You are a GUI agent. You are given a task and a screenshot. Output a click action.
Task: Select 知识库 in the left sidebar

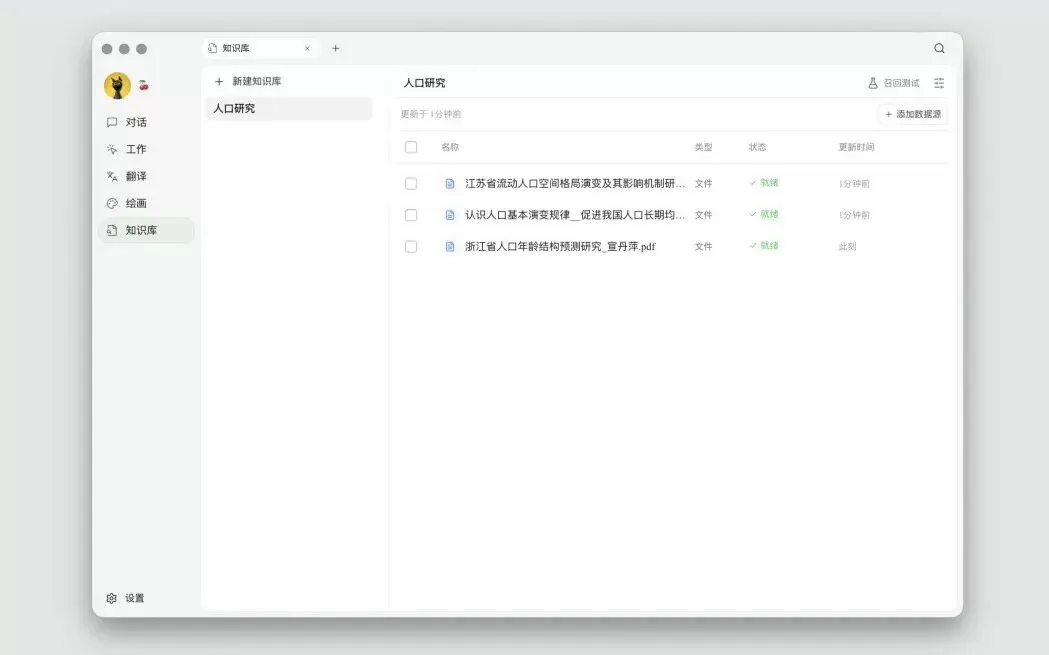tap(146, 230)
